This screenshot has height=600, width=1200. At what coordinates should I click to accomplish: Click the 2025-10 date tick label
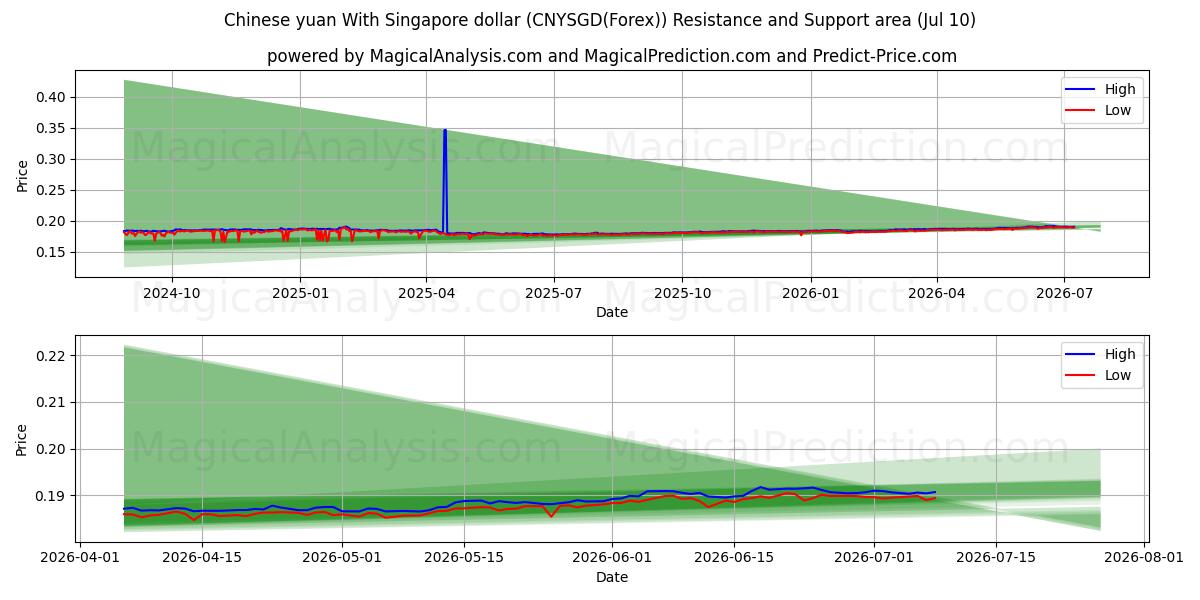682,293
